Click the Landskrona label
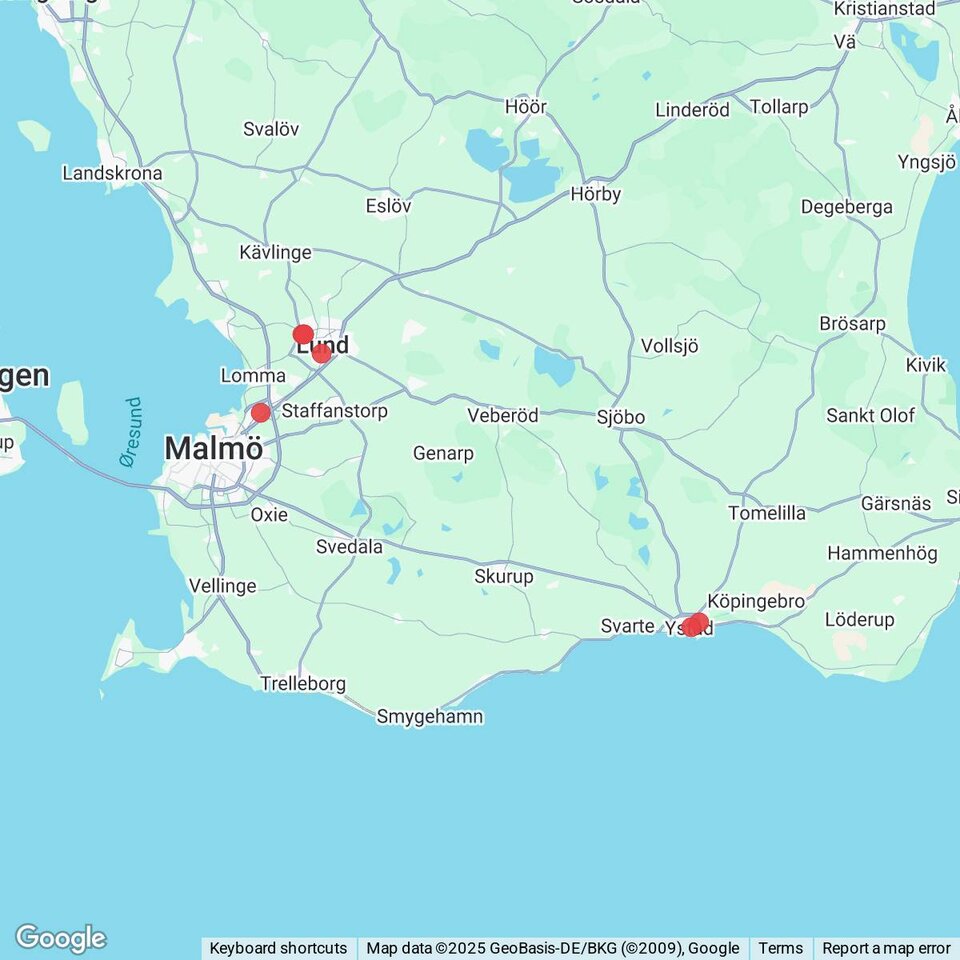Screen dimensions: 960x960 coord(113,173)
